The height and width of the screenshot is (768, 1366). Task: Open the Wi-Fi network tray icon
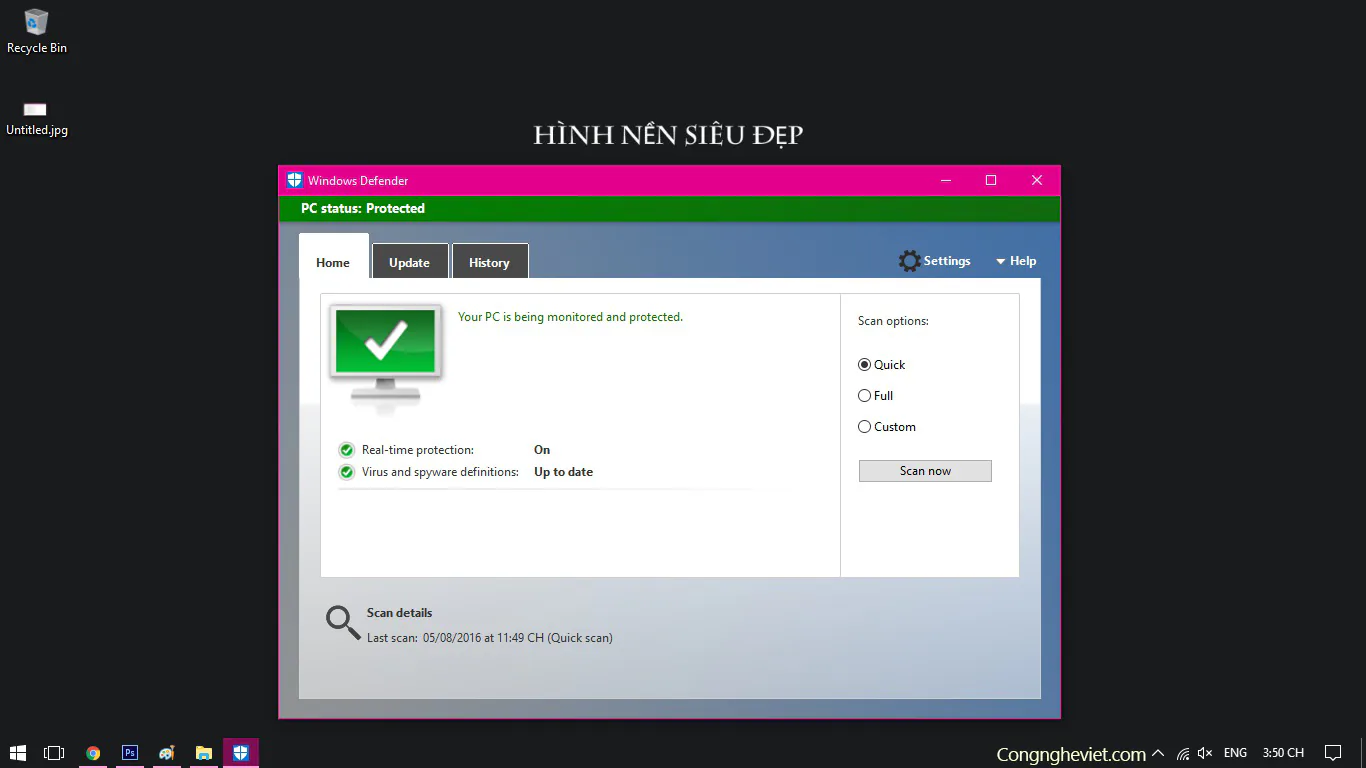pyautogui.click(x=1183, y=753)
